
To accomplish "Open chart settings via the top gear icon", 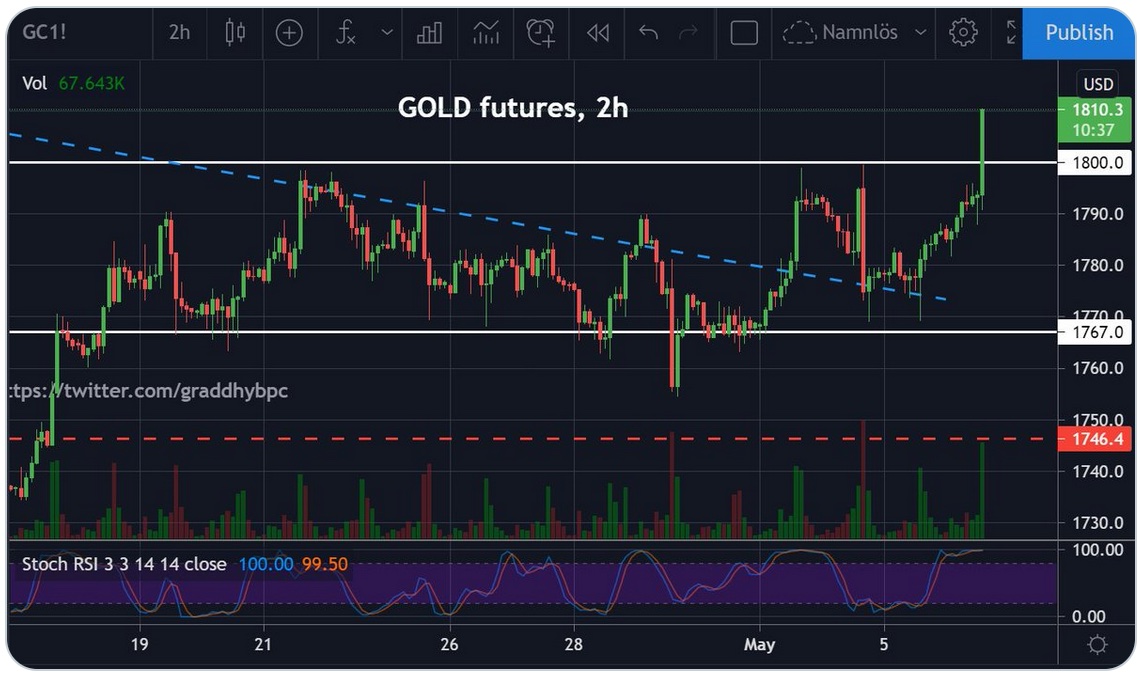I will (x=962, y=33).
